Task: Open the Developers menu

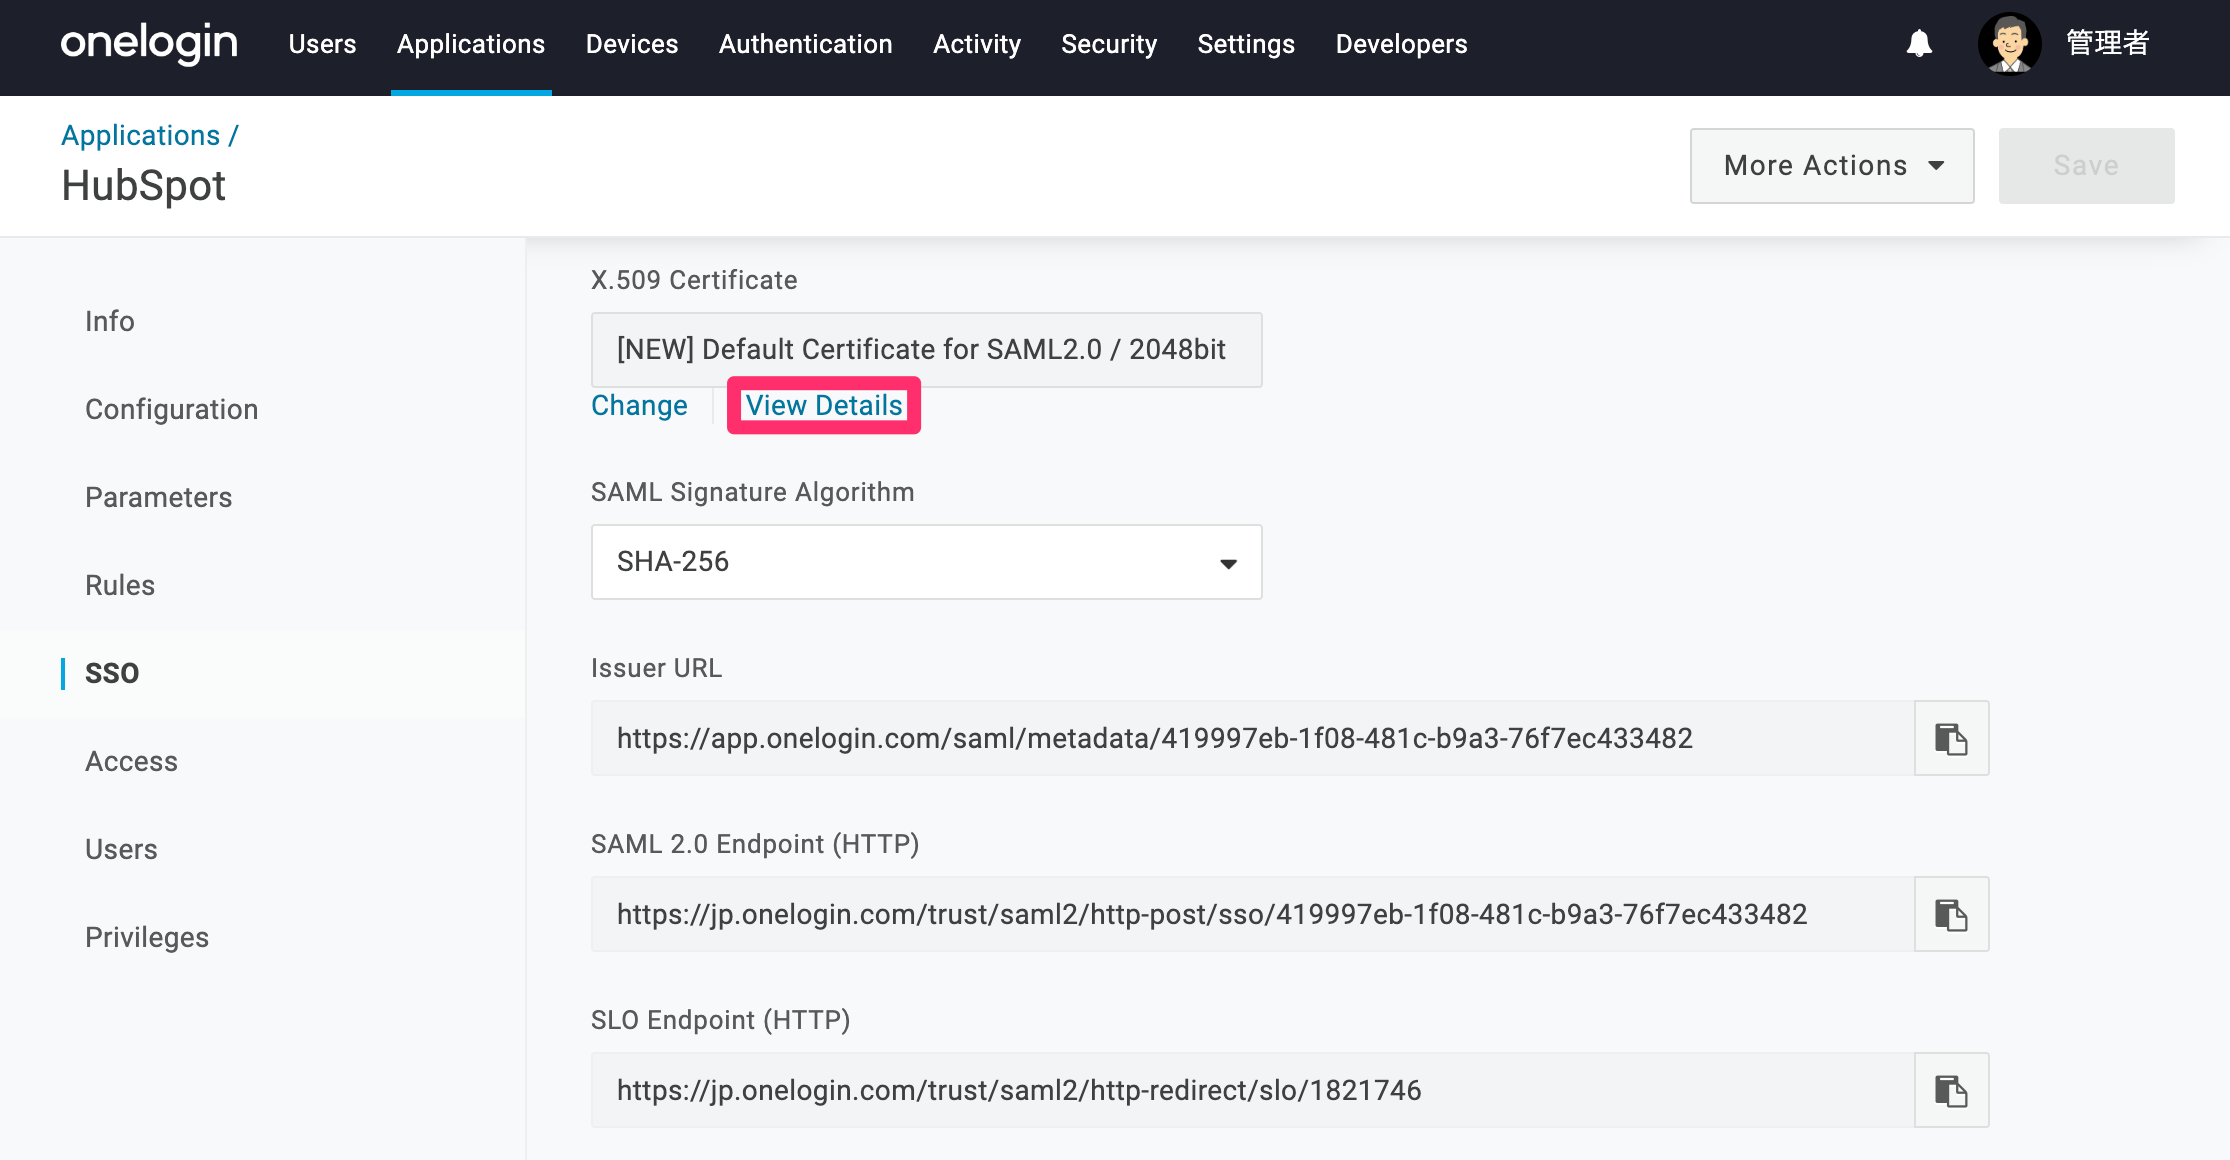Action: [1402, 44]
